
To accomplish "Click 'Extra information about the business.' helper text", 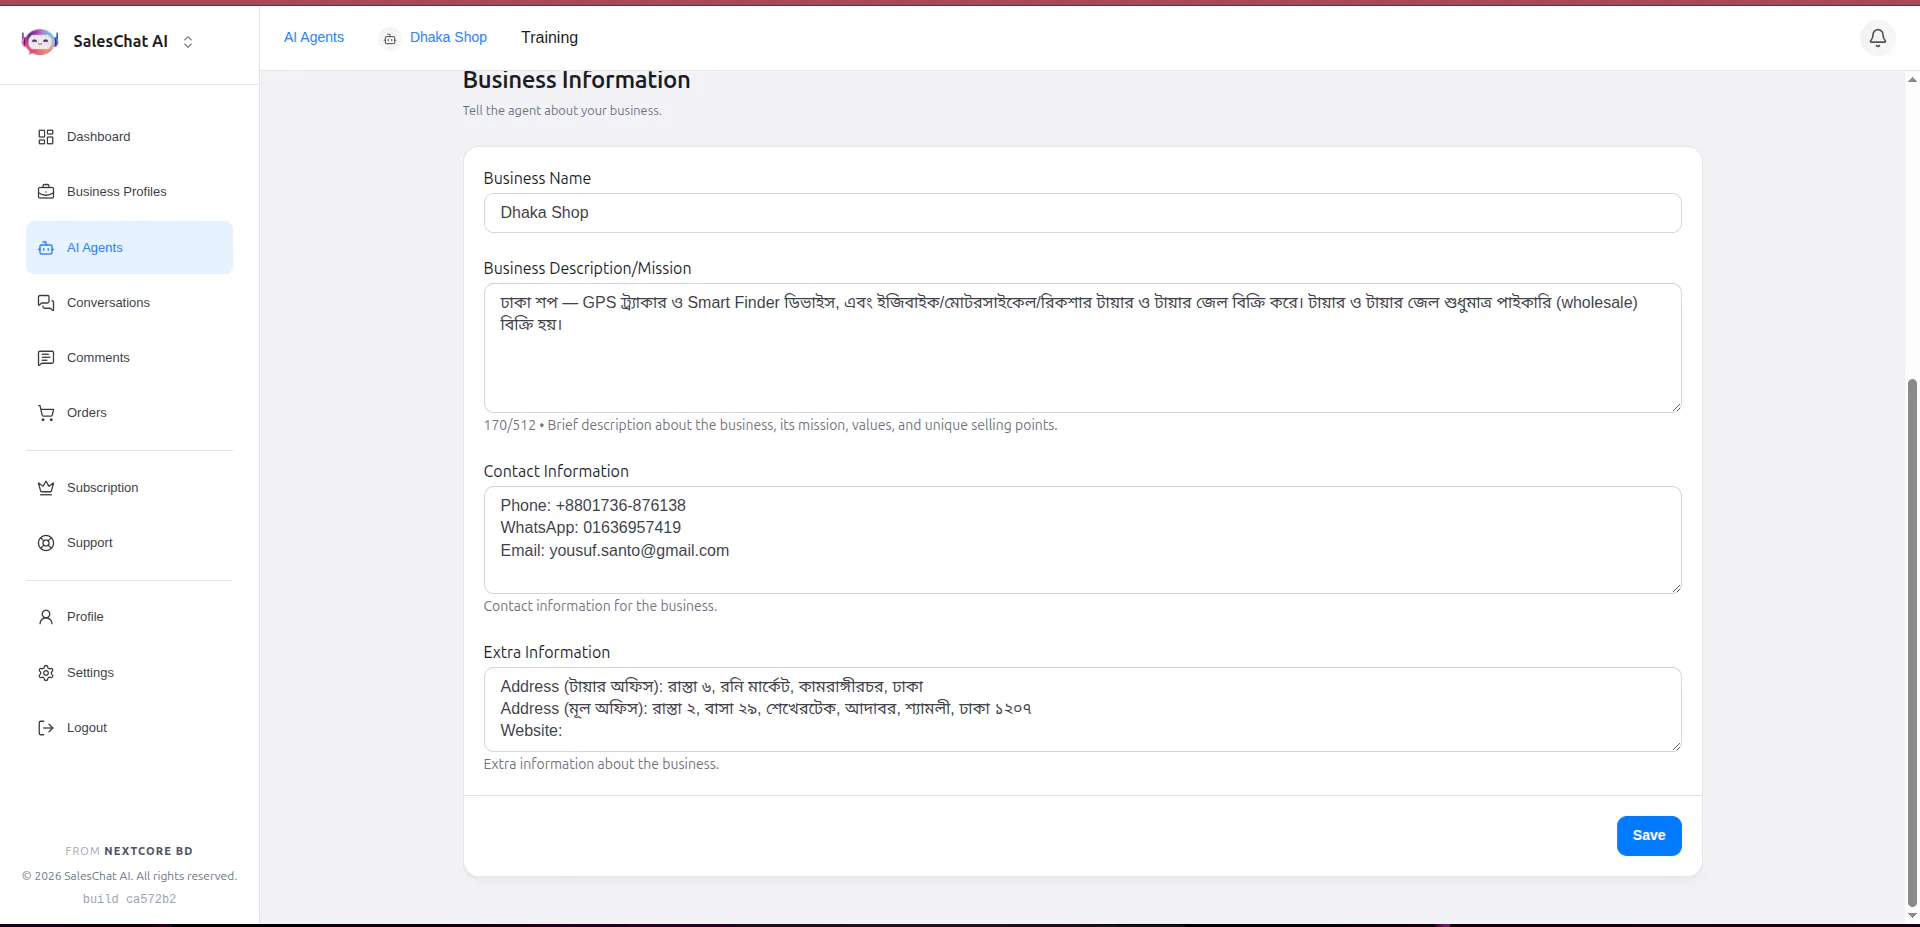I will click(601, 764).
